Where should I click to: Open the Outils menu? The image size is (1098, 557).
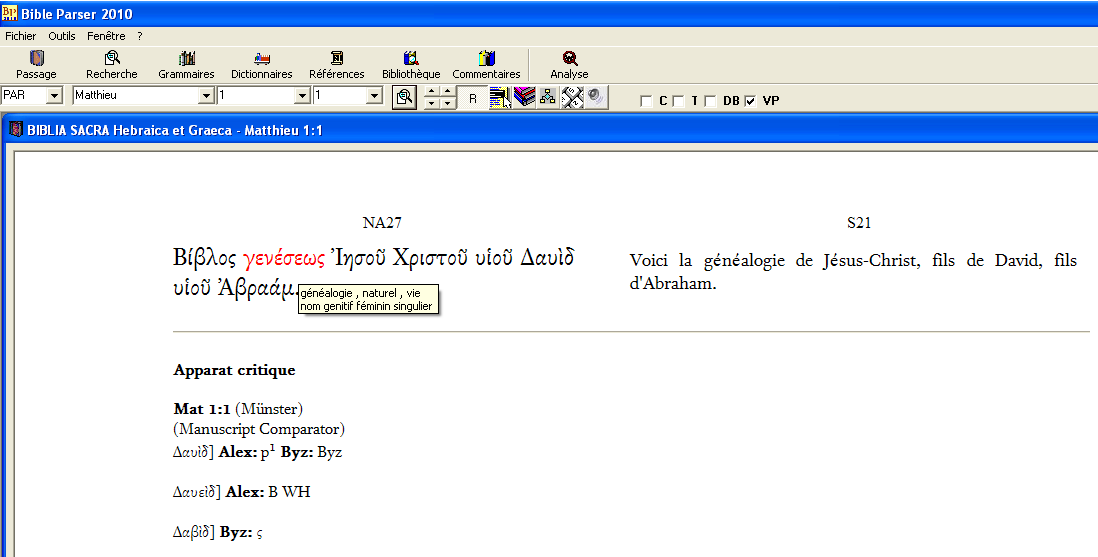pyautogui.click(x=62, y=36)
